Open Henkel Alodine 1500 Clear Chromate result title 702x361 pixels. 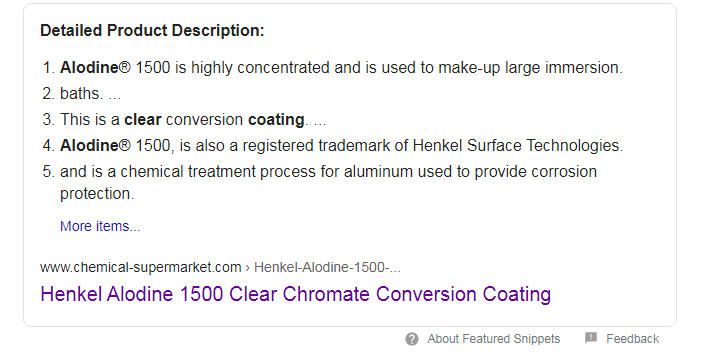295,294
